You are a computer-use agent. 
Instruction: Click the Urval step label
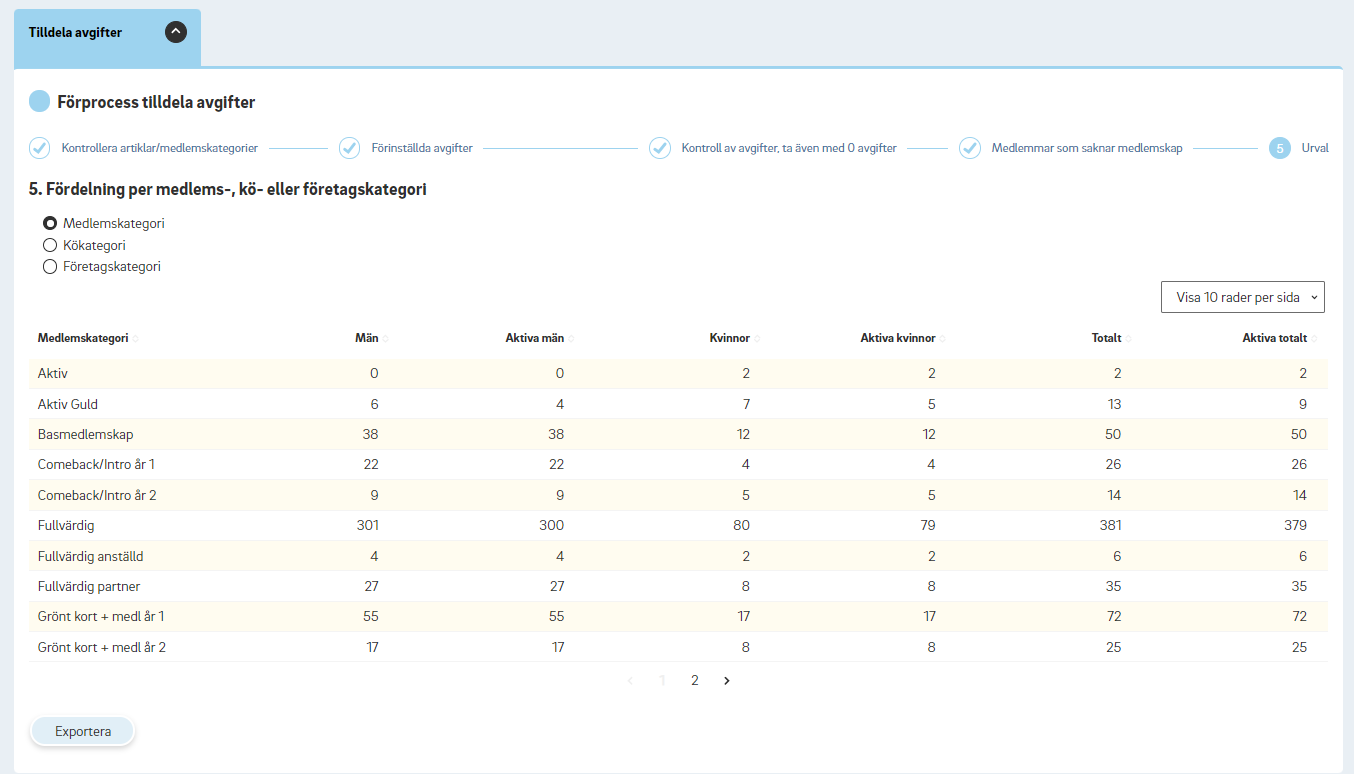[x=1315, y=148]
